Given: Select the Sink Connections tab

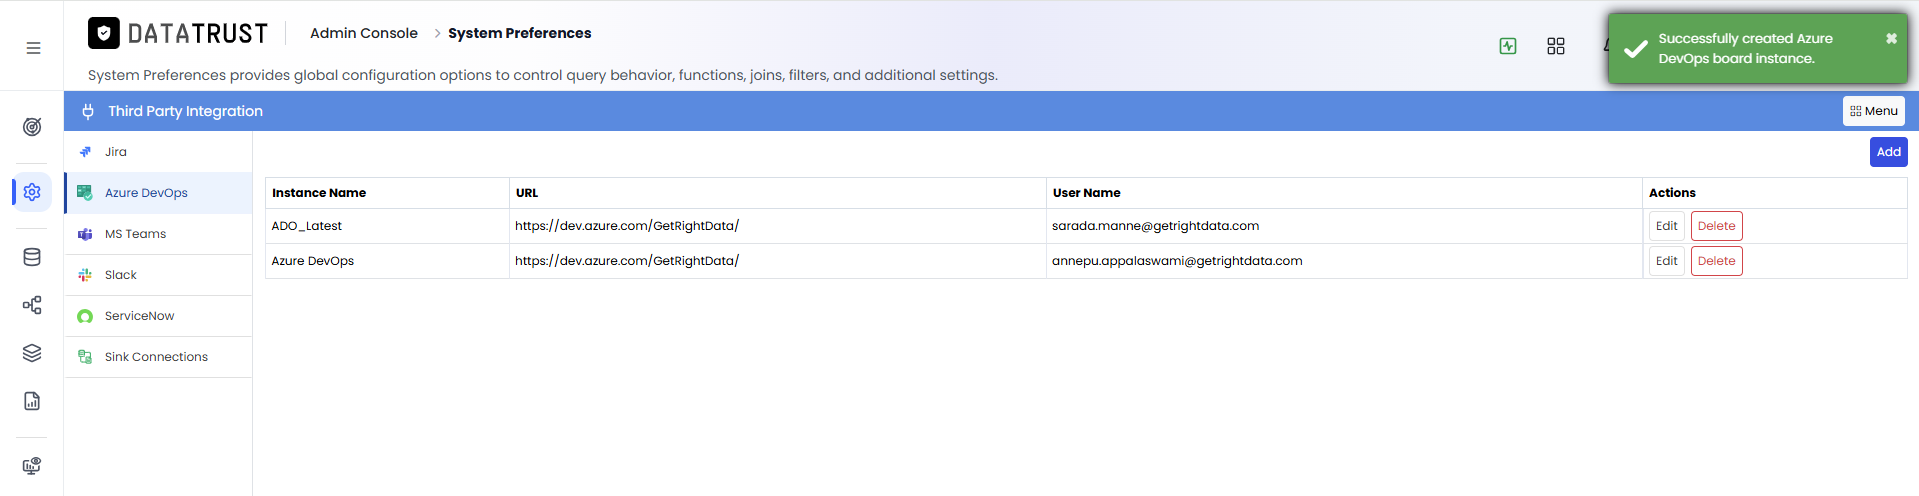Looking at the screenshot, I should (158, 357).
